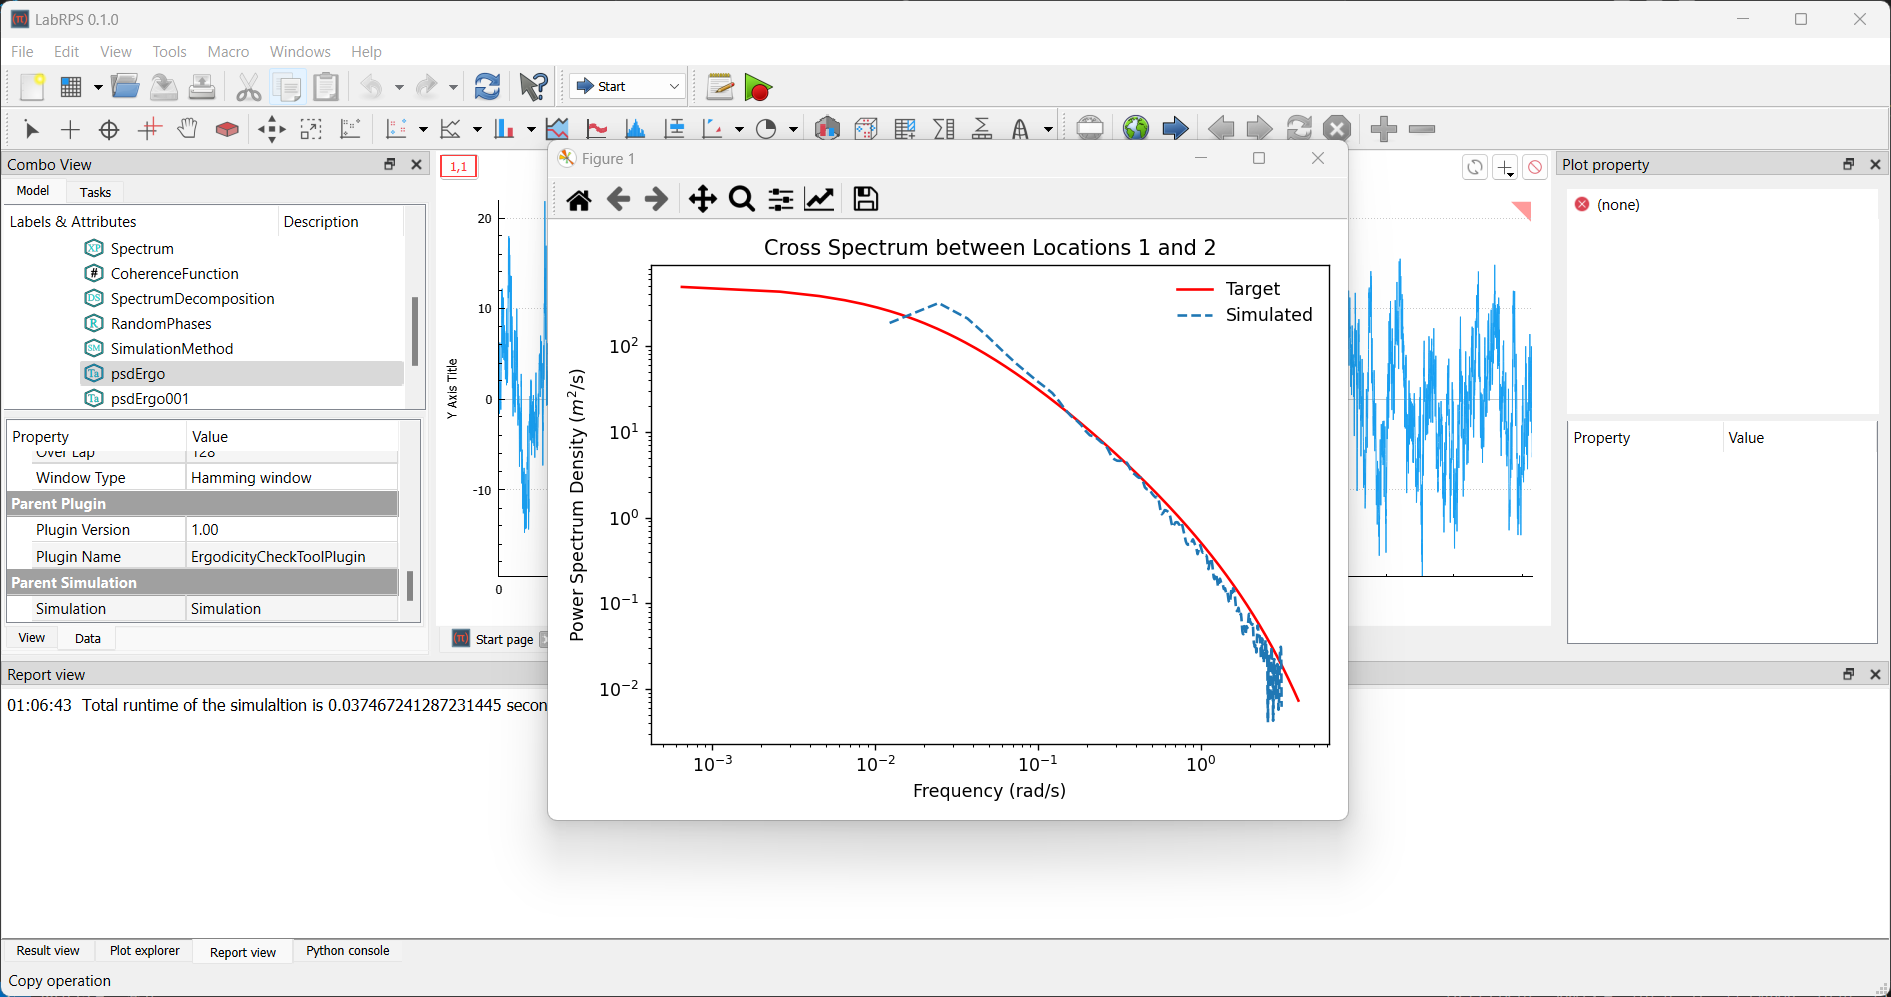
Task: Click the Labels & Attributes tree scrollbar
Action: click(415, 330)
